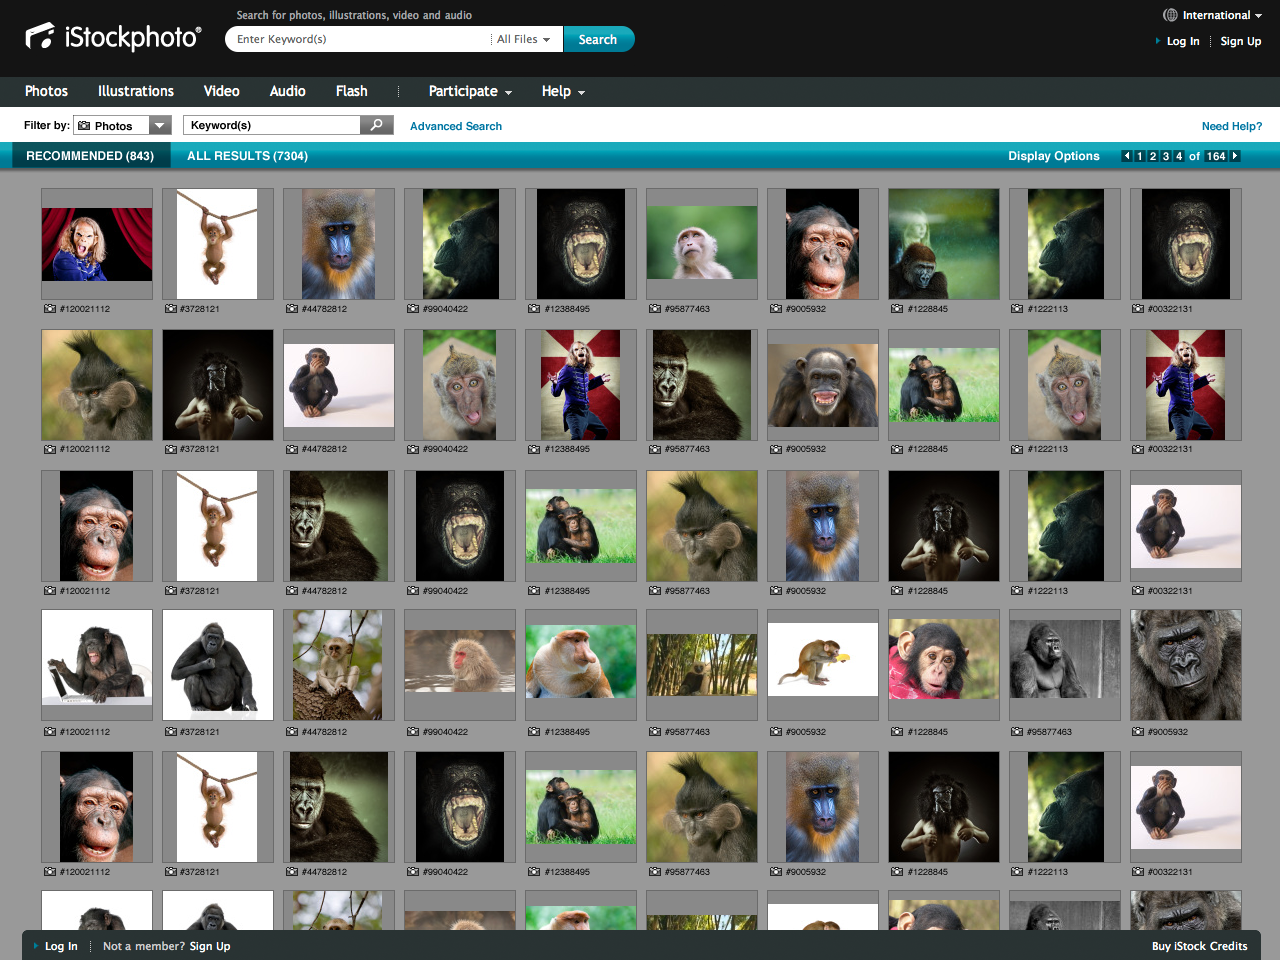Image resolution: width=1280 pixels, height=960 pixels.
Task: Open the All Files dropdown
Action: (x=524, y=39)
